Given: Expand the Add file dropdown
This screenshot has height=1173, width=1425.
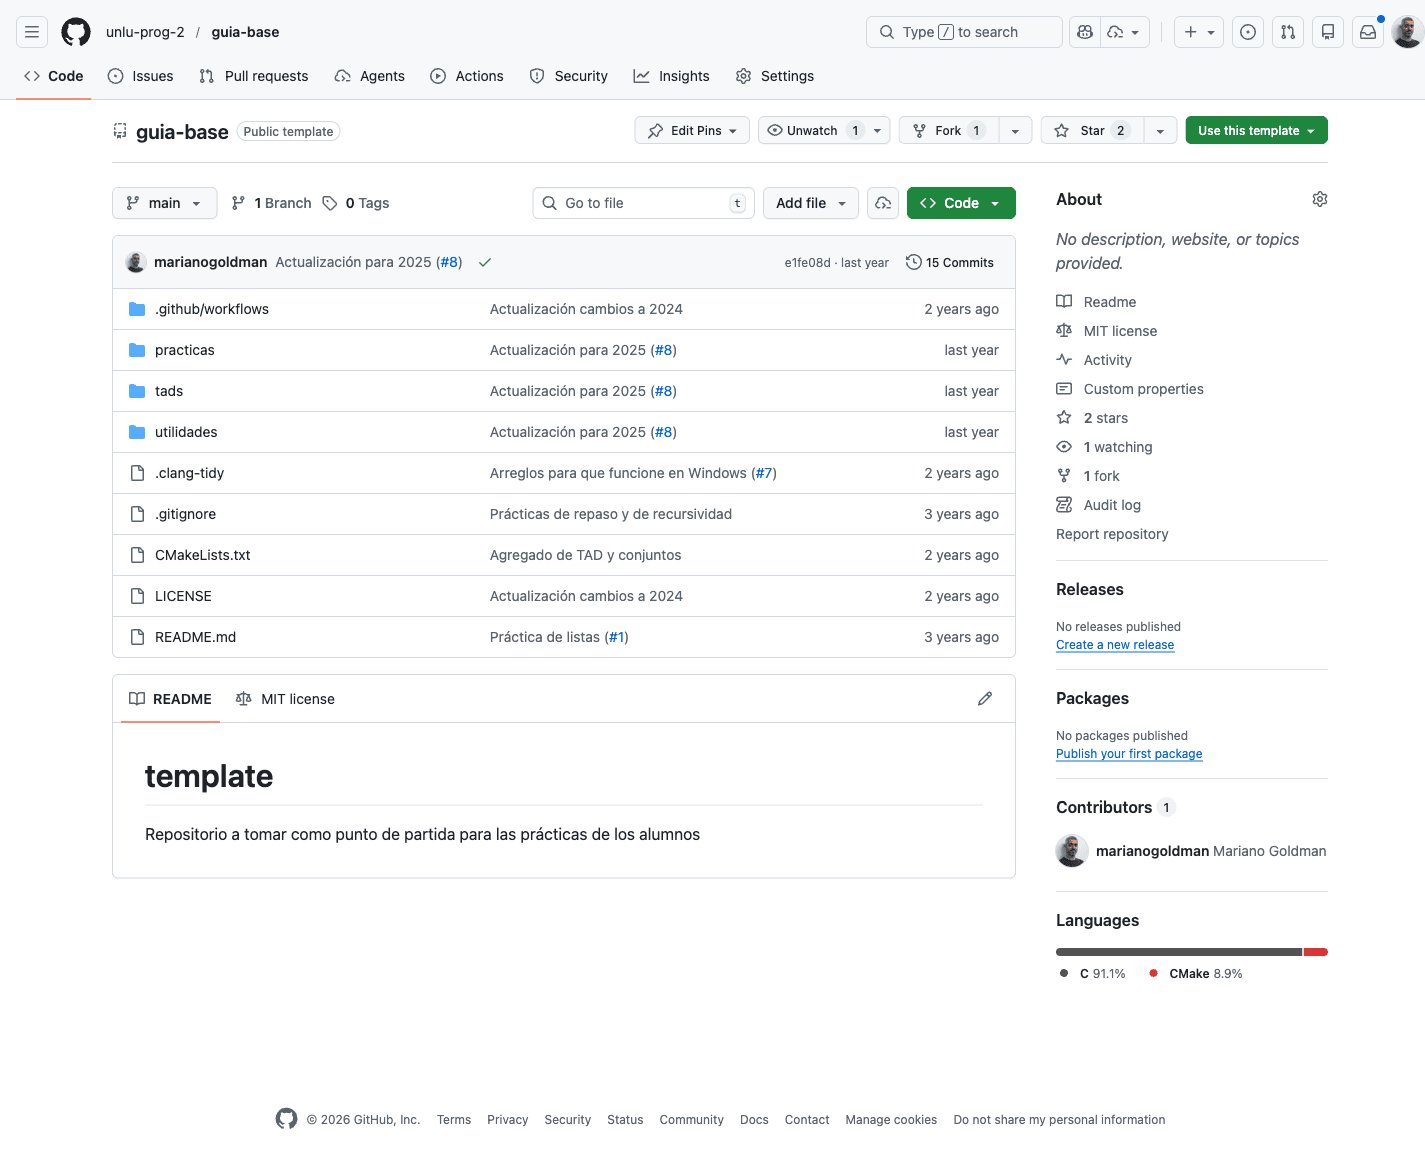Looking at the screenshot, I should point(810,203).
